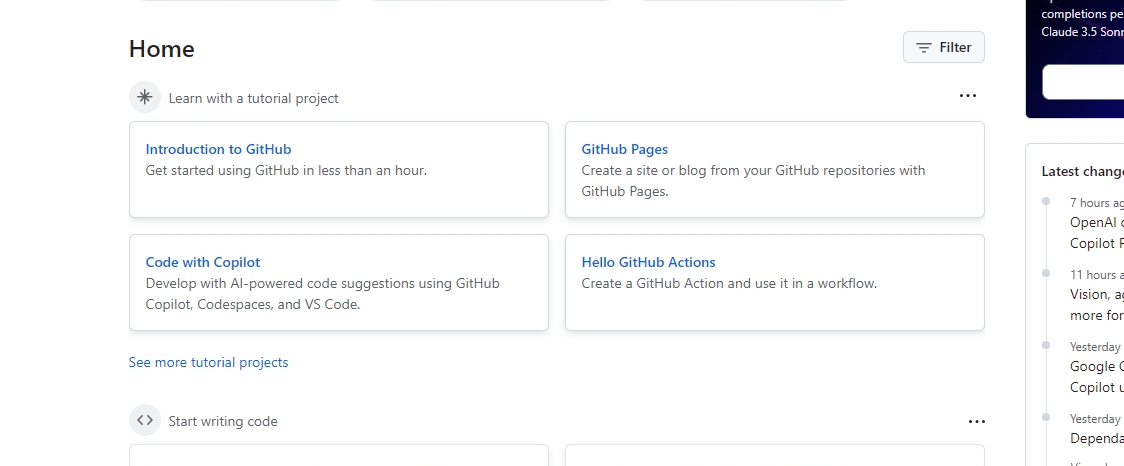Open the Code with Copilot tutorial
The image size is (1124, 466).
203,262
